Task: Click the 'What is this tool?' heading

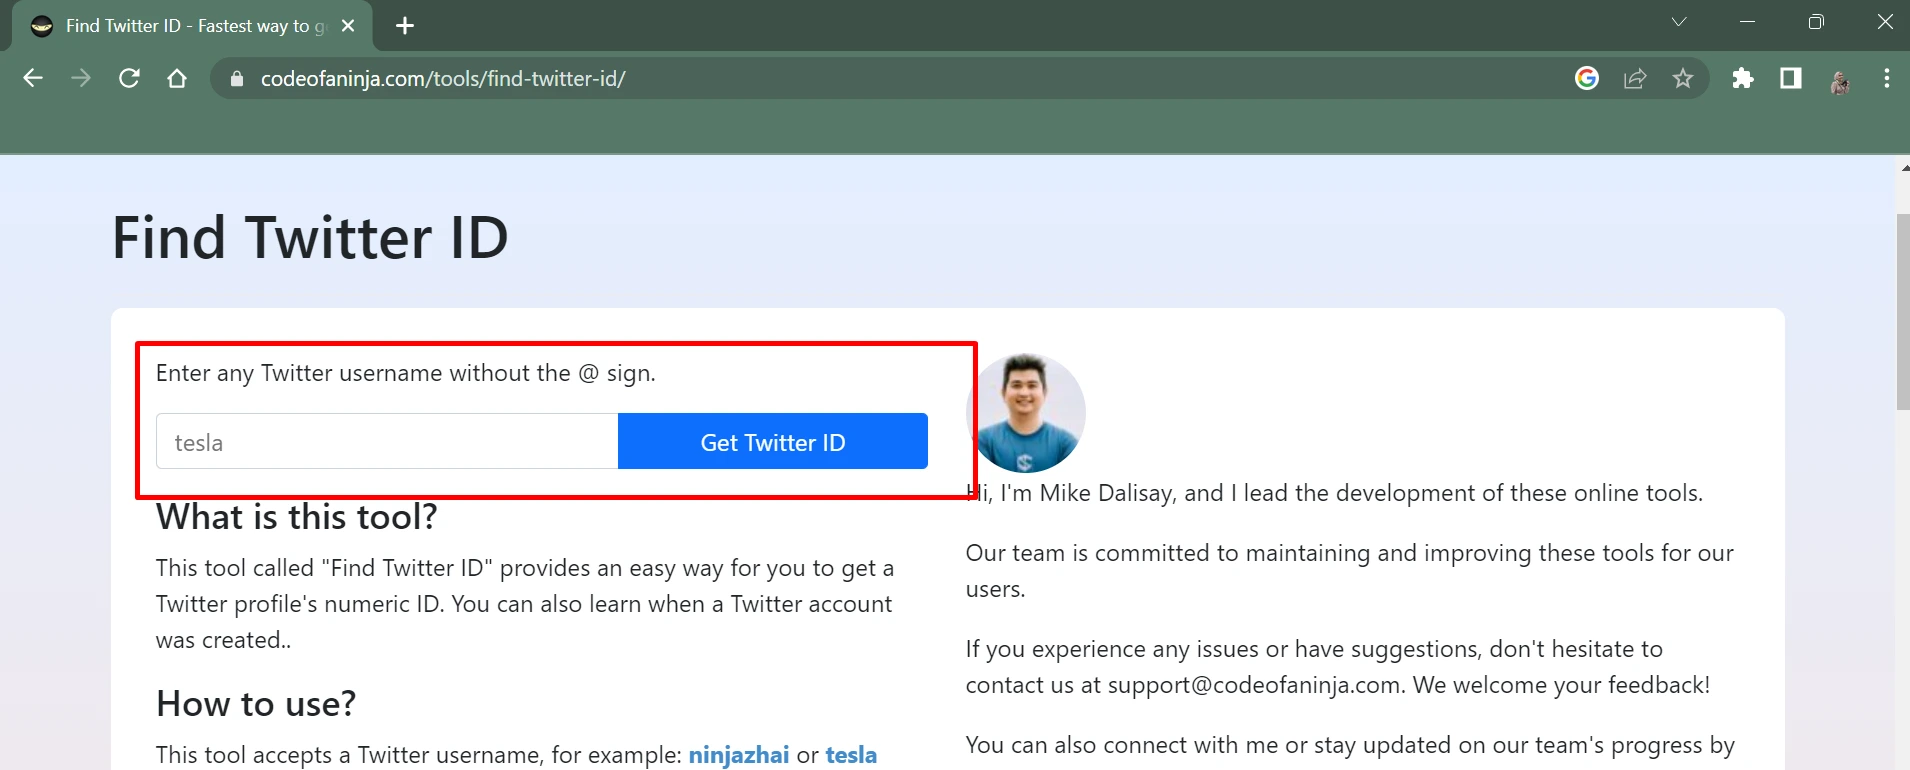Action: click(x=297, y=517)
